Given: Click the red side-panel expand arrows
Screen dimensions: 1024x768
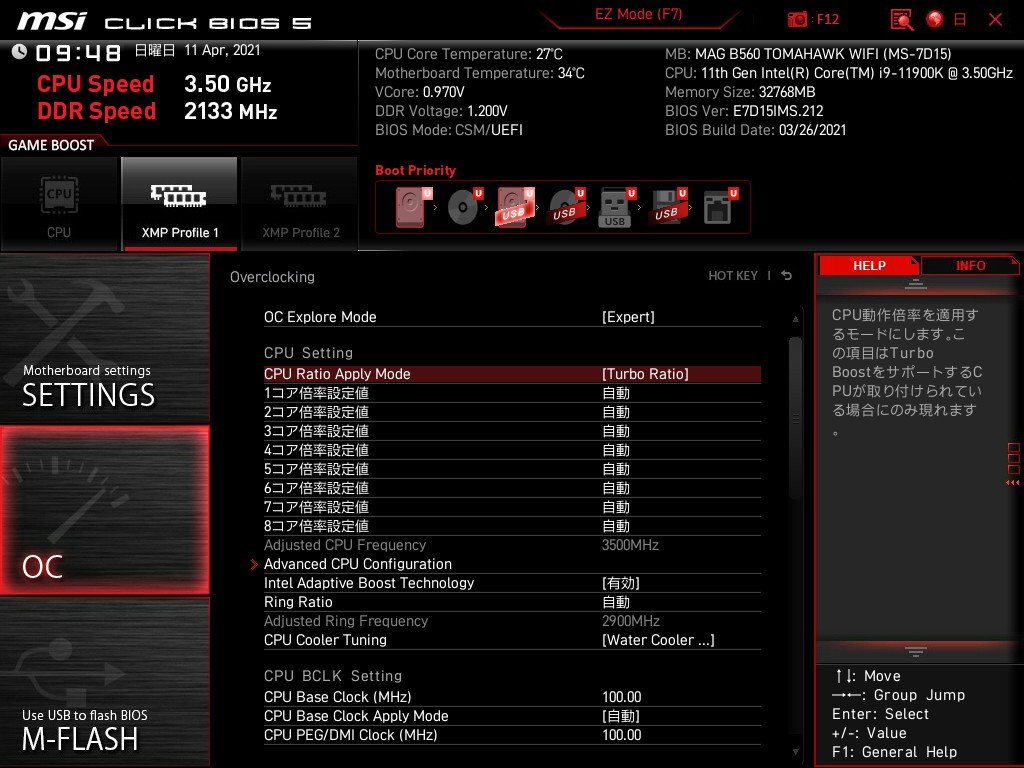Looking at the screenshot, I should 1012,483.
